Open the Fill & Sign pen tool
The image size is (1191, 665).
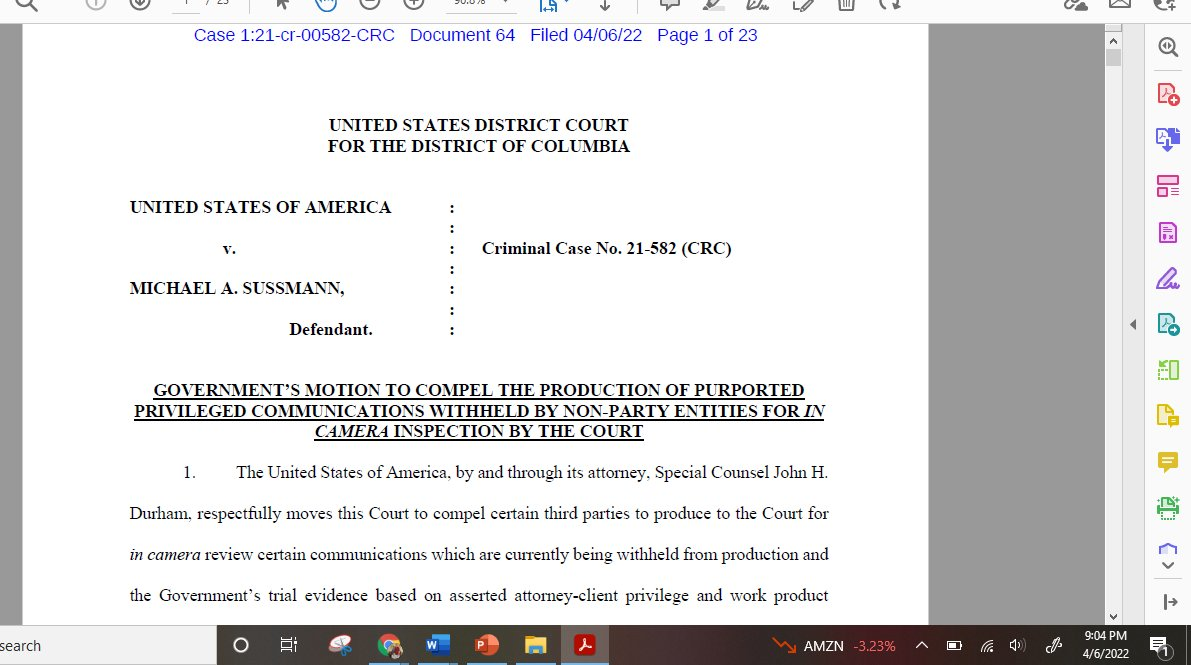pos(1167,278)
